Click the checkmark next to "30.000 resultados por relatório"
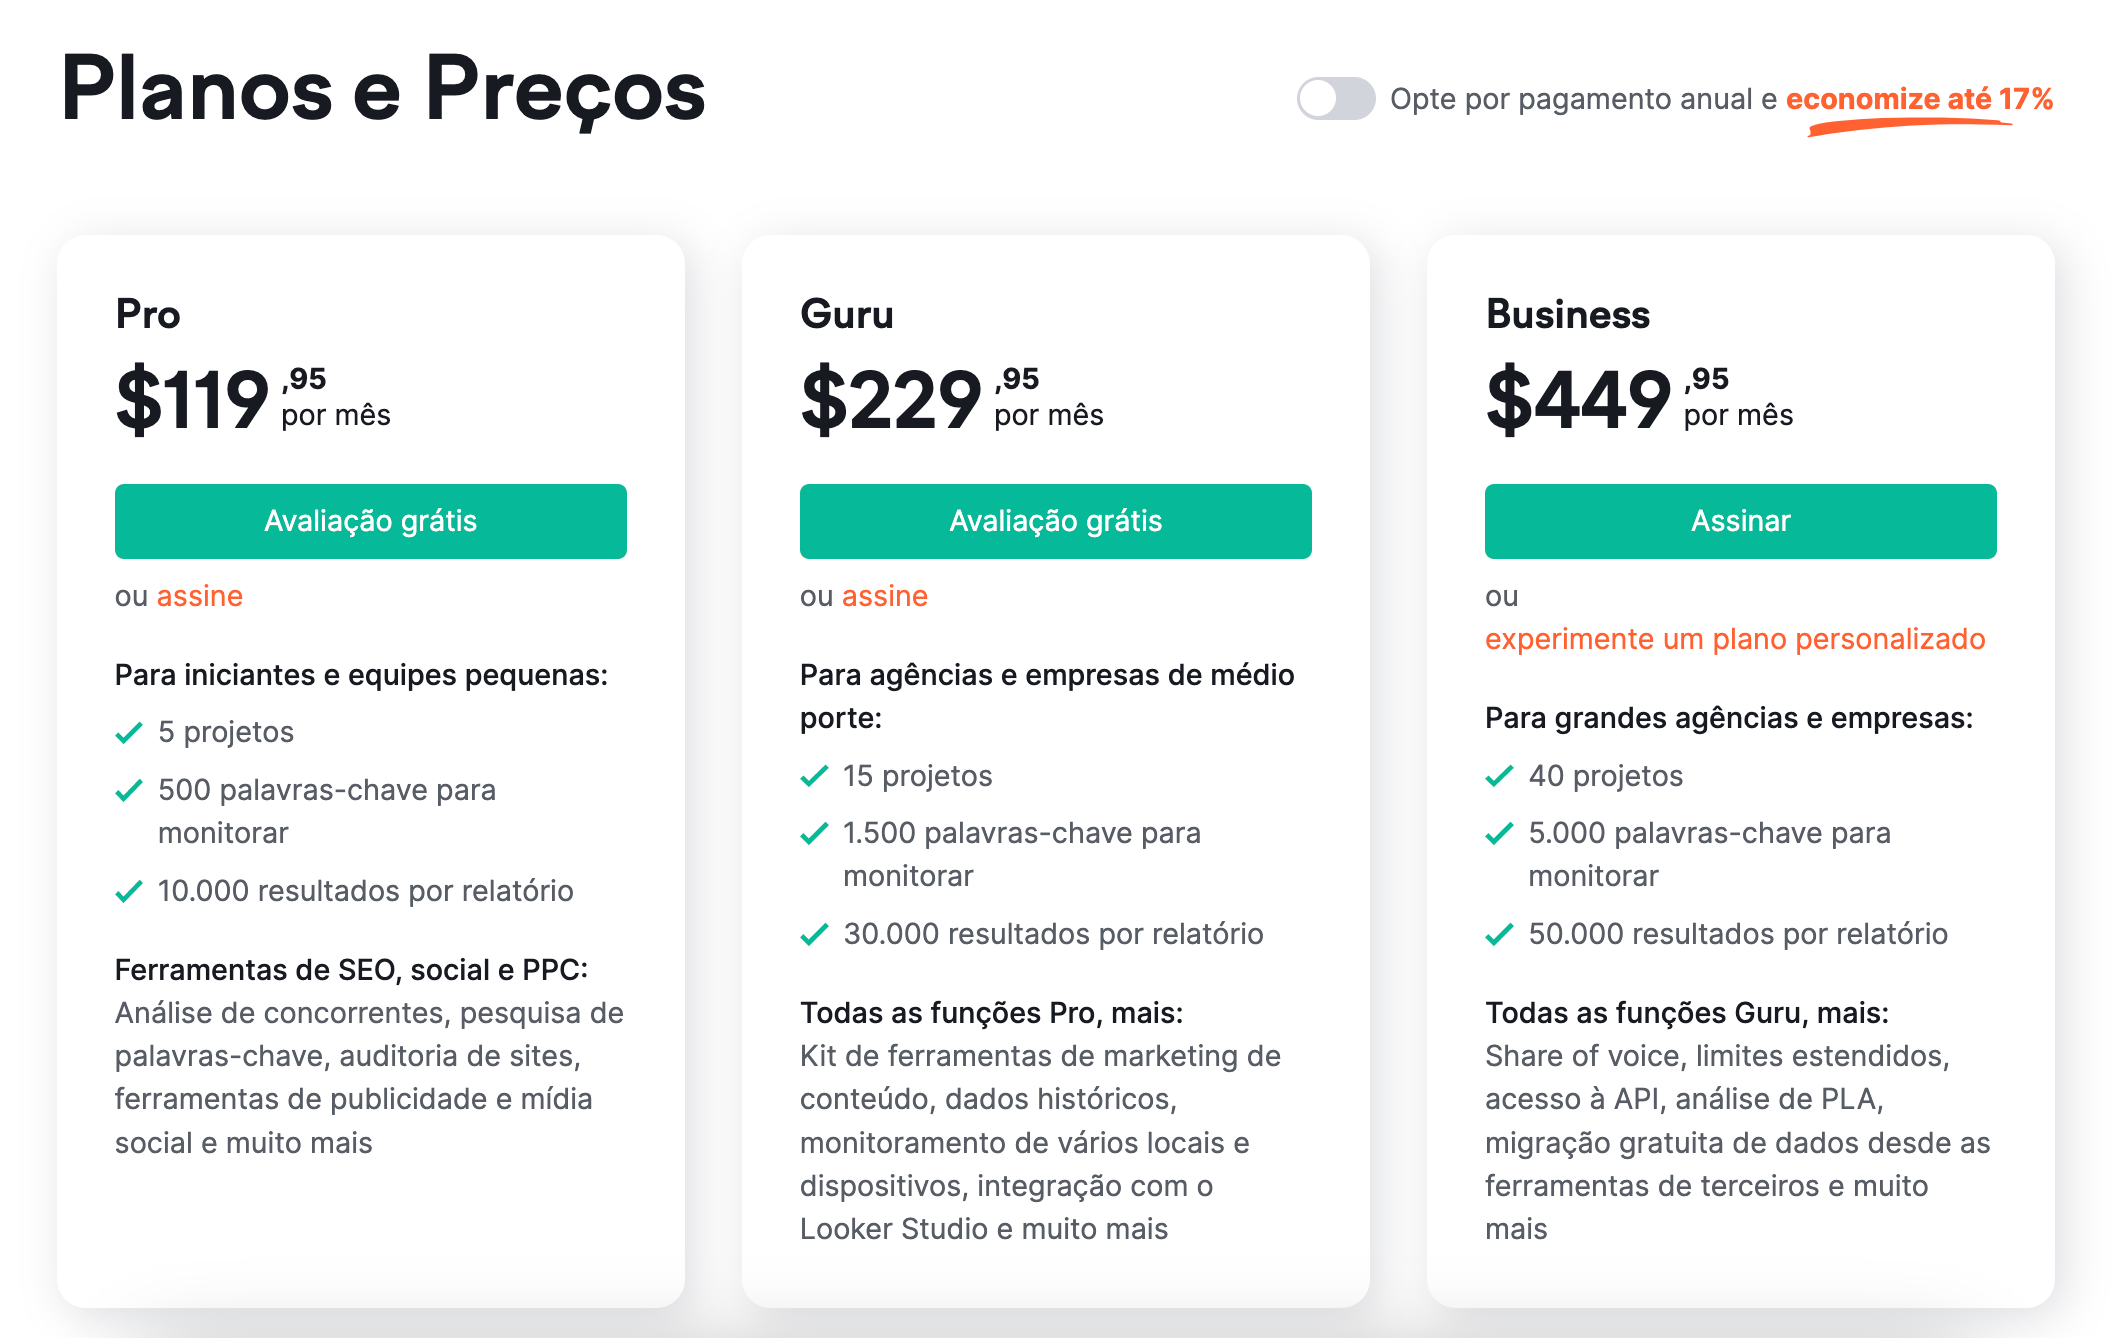Image resolution: width=2118 pixels, height=1338 pixels. click(x=813, y=935)
